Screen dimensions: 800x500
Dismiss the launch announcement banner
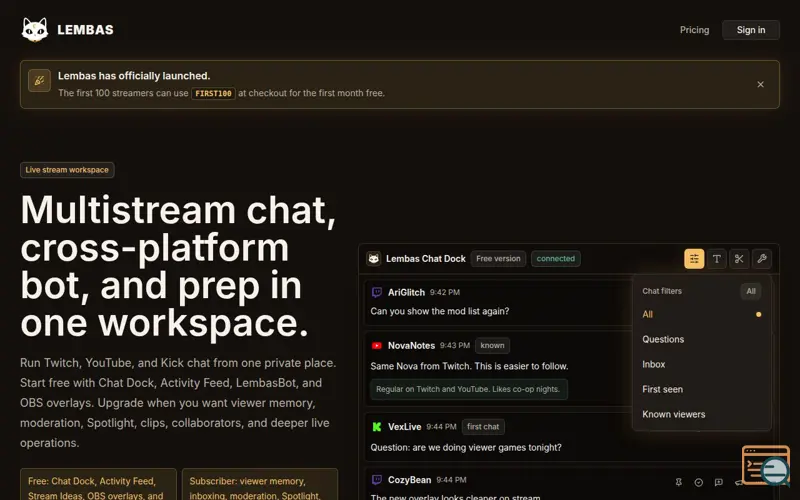(x=760, y=84)
